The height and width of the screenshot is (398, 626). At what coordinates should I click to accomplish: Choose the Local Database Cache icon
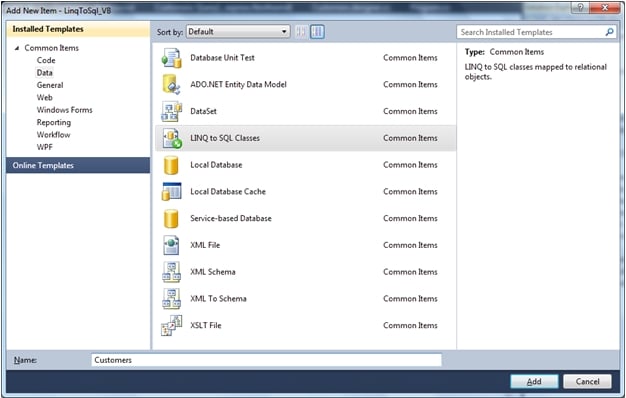pos(172,192)
